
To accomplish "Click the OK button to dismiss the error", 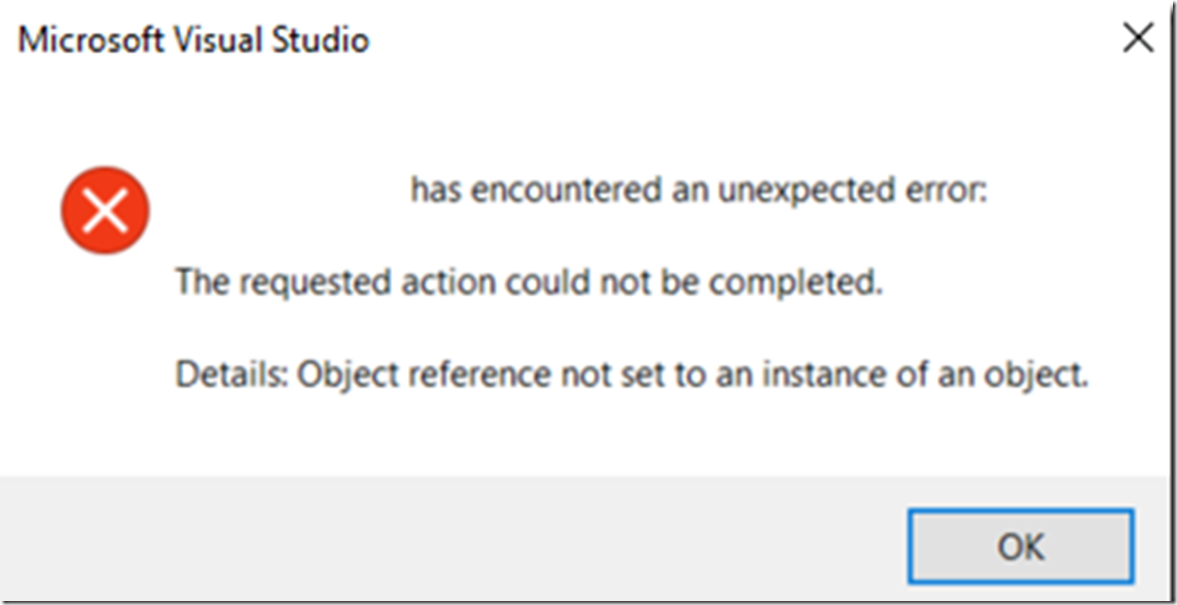I will [1021, 546].
